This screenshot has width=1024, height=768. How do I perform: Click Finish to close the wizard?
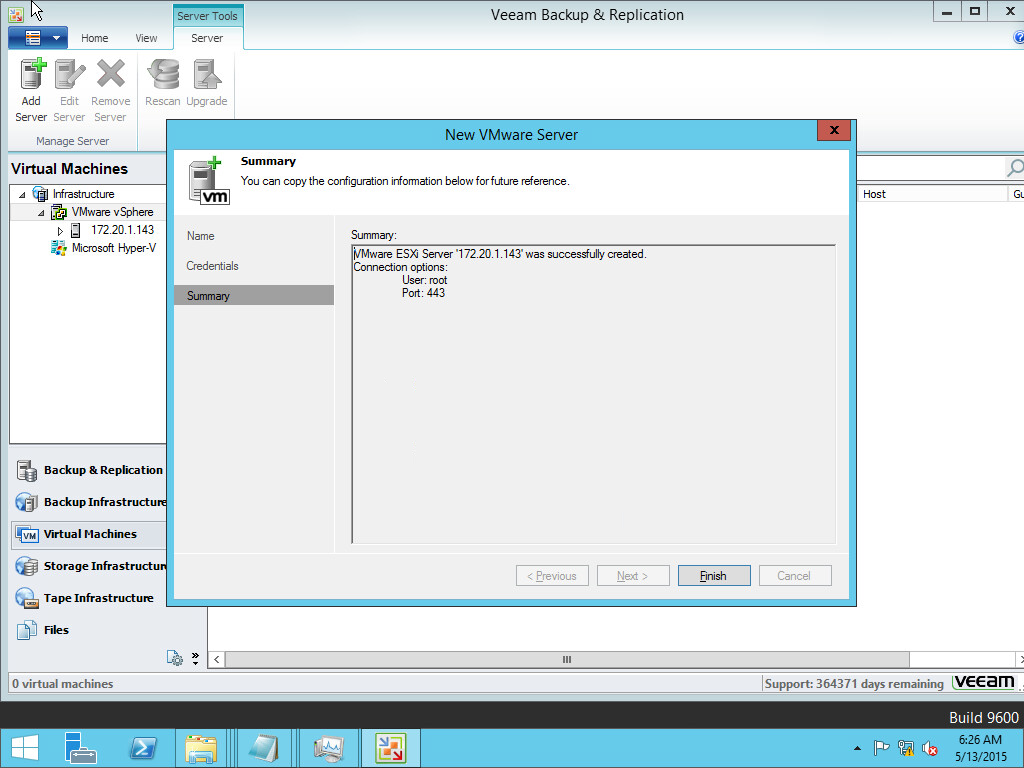714,575
